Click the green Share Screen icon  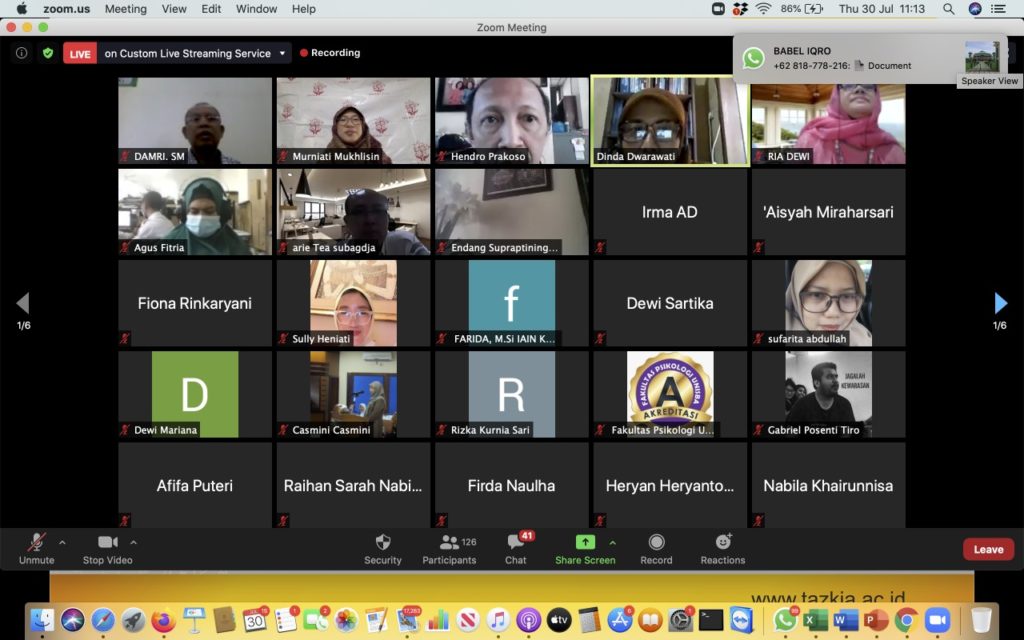point(585,543)
